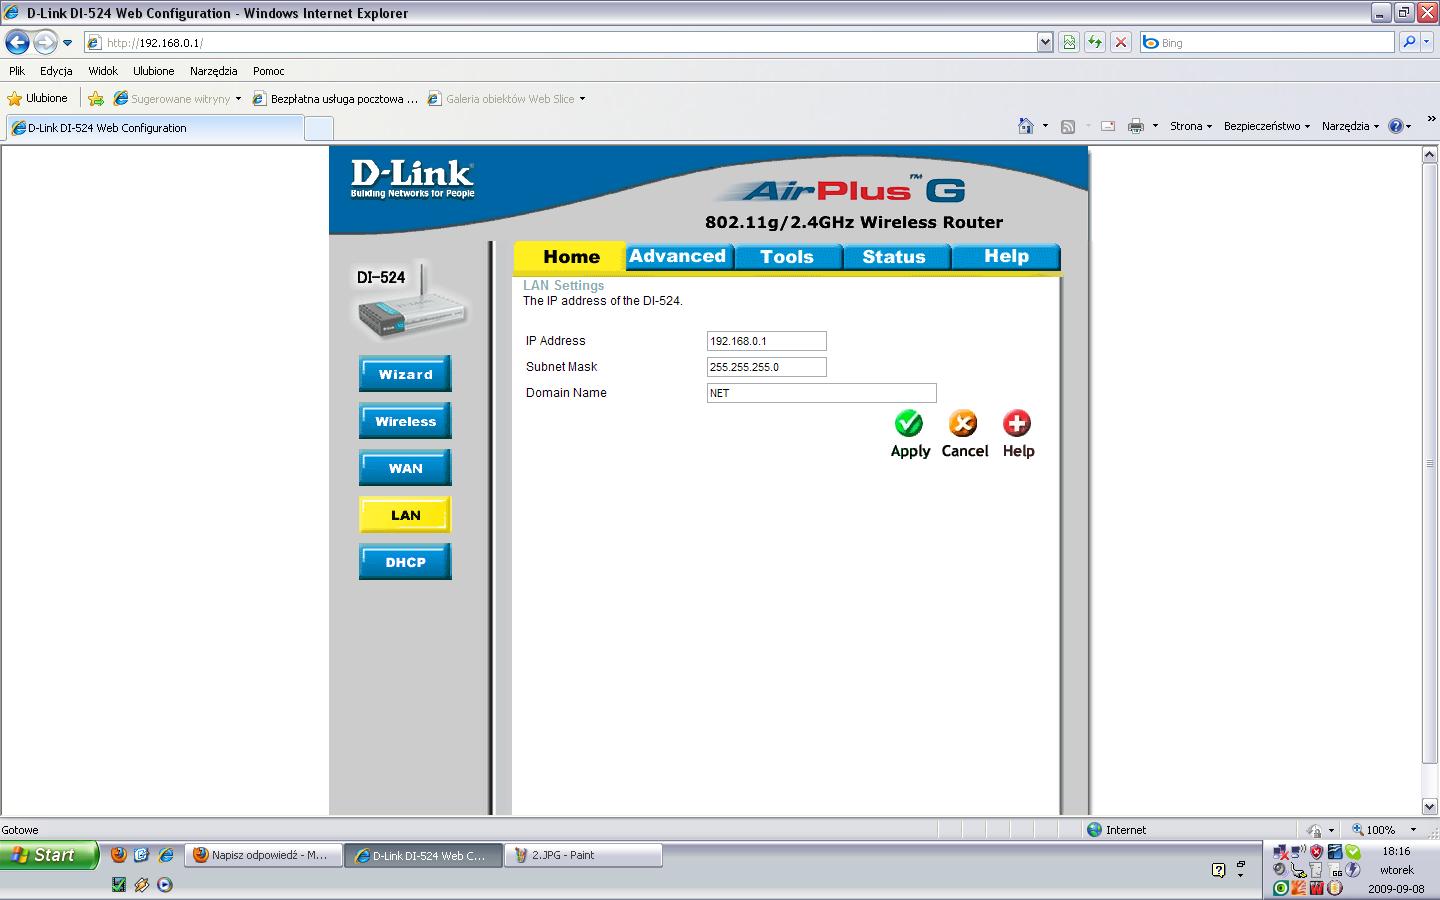Screen dimensions: 1440x900
Task: Open the Wizard setup page
Action: tap(405, 374)
